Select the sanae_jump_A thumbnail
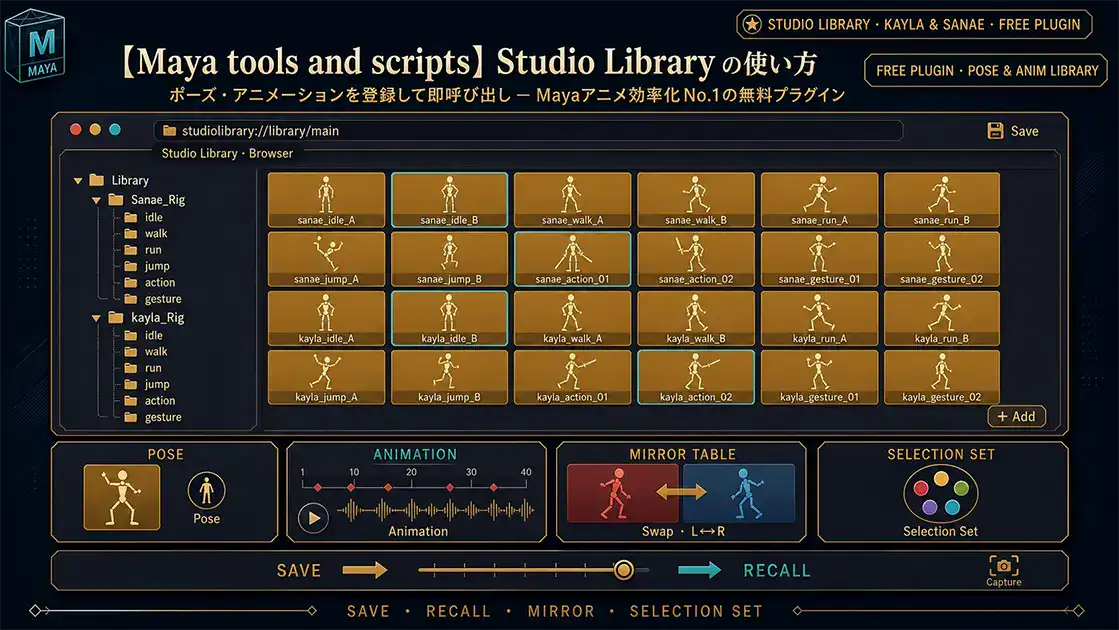 pyautogui.click(x=326, y=259)
